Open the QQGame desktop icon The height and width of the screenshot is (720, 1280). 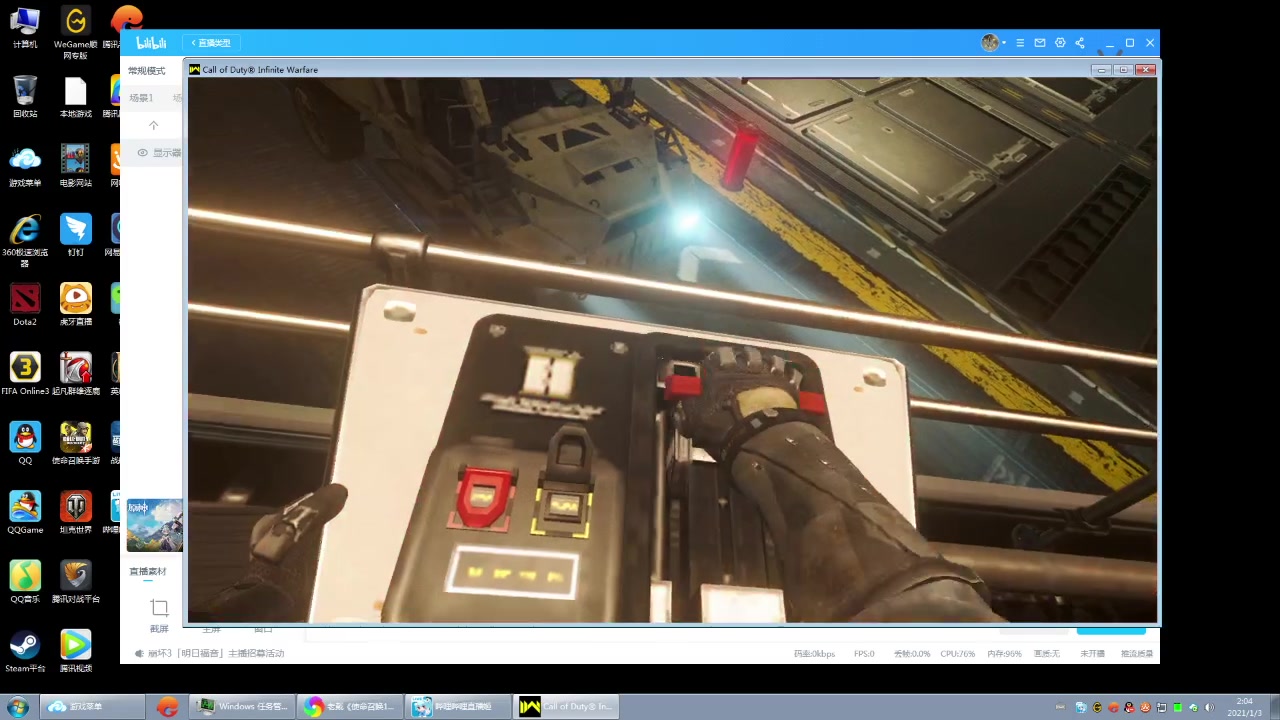coord(25,512)
